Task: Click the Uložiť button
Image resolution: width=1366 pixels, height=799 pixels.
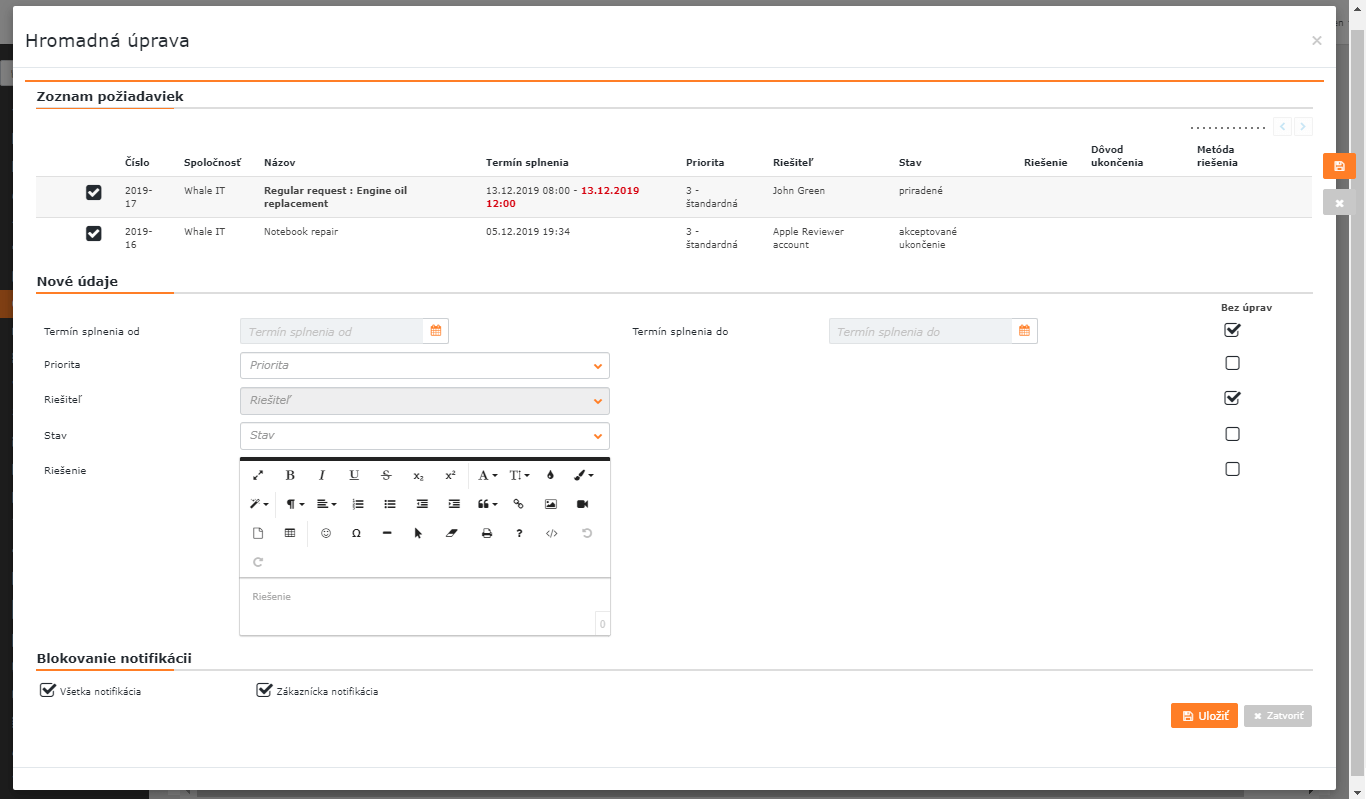Action: [x=1204, y=716]
